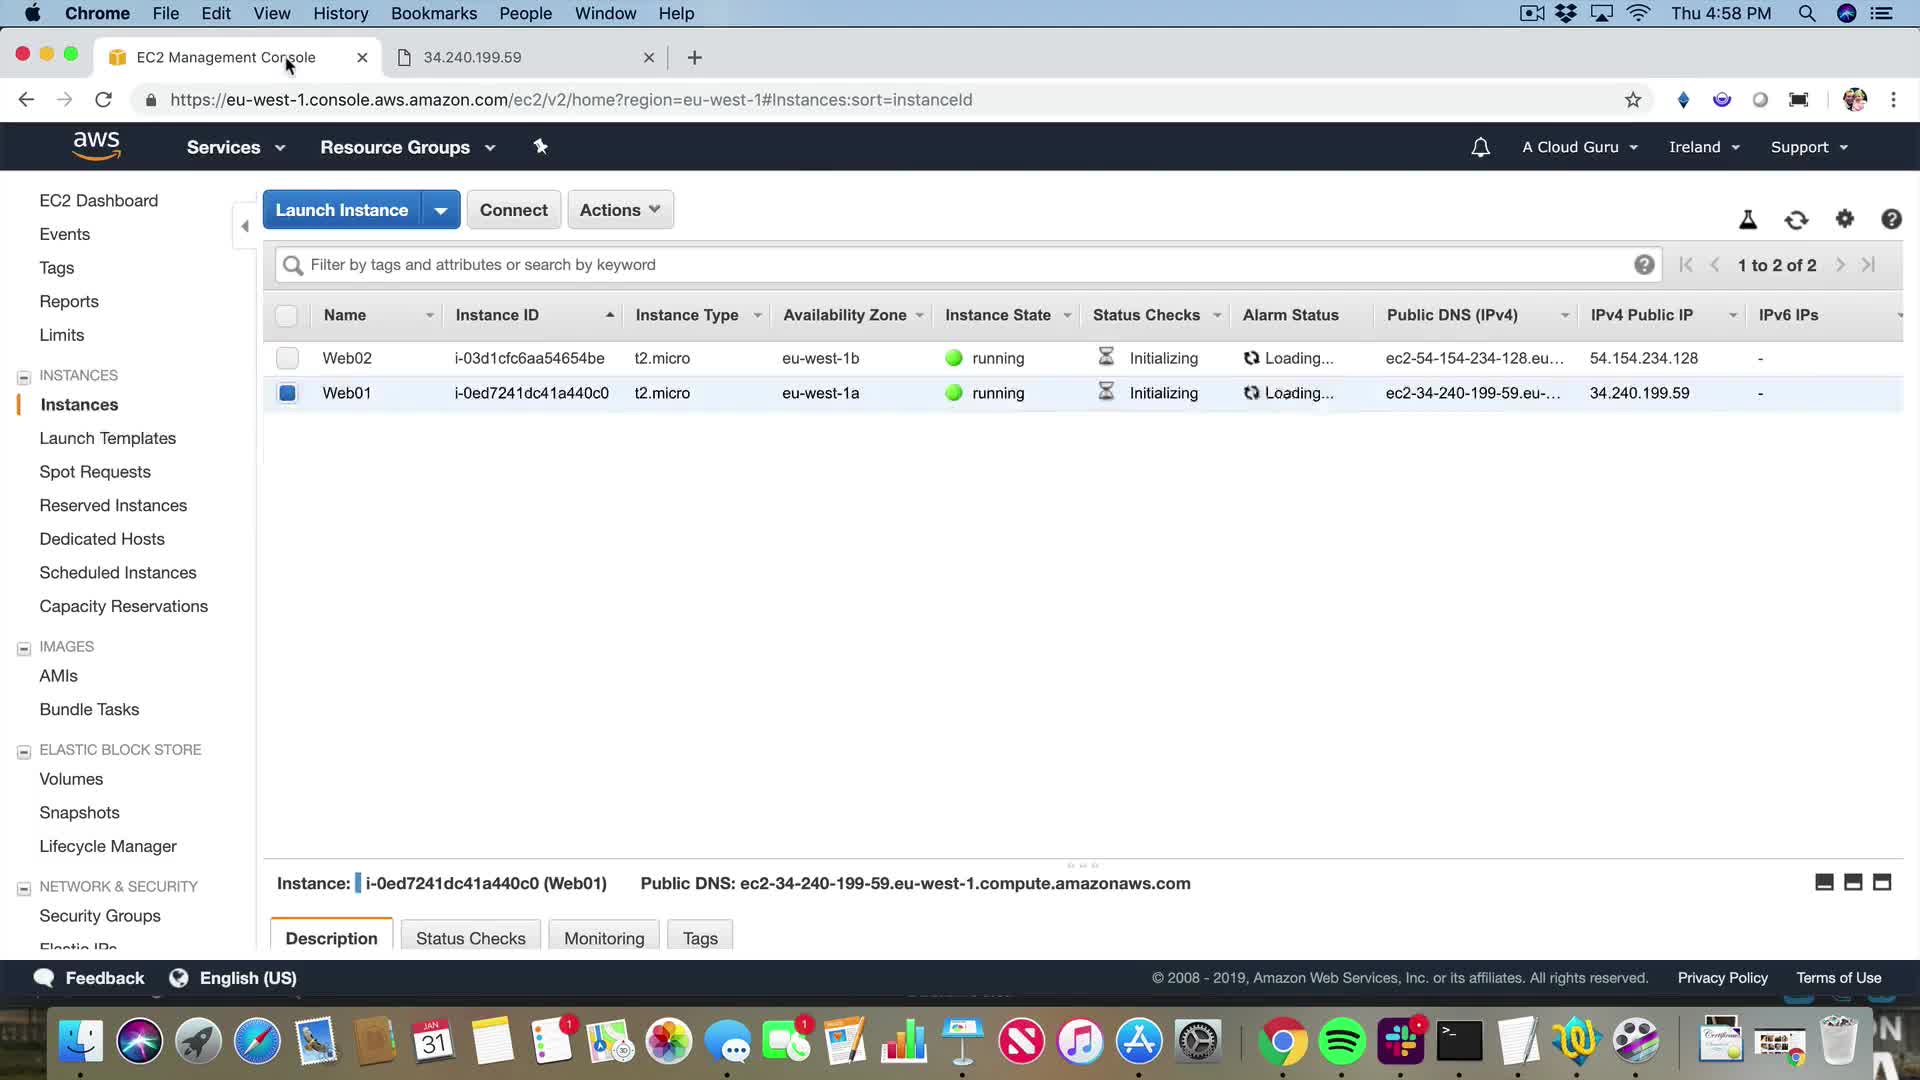This screenshot has height=1080, width=1920.
Task: Click the AWS logo home icon
Action: 96,146
